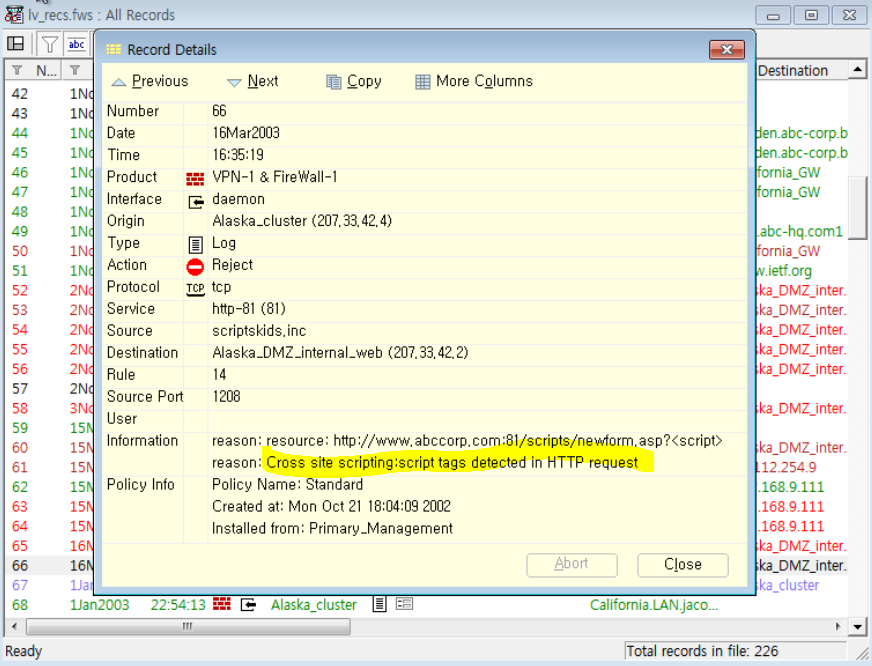
Task: Go to Previous record in details
Action: [150, 81]
